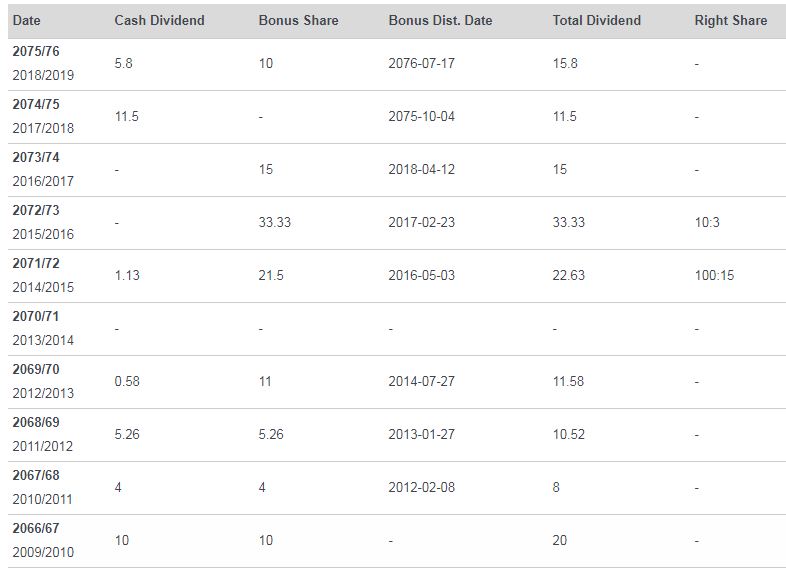Click the 0.58 cash dividend value

(127, 381)
